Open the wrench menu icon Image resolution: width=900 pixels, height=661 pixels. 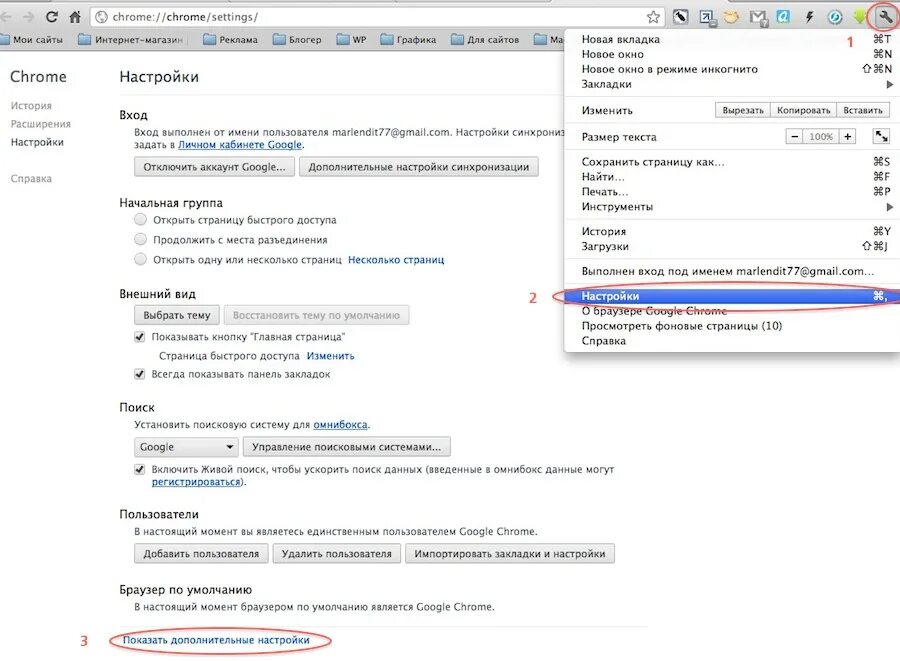pos(885,17)
